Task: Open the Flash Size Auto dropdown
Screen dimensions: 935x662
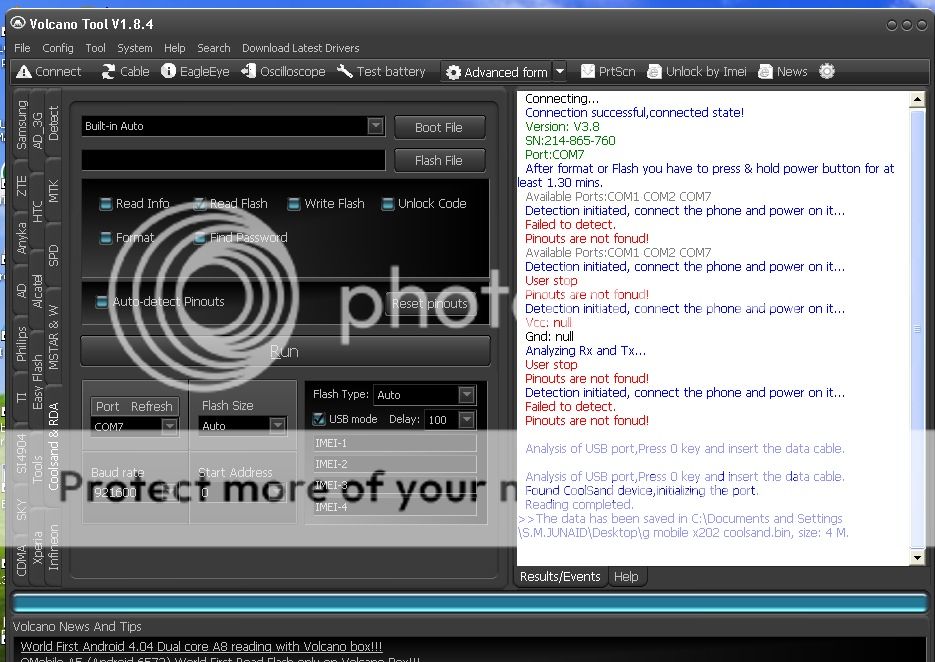Action: coord(277,425)
